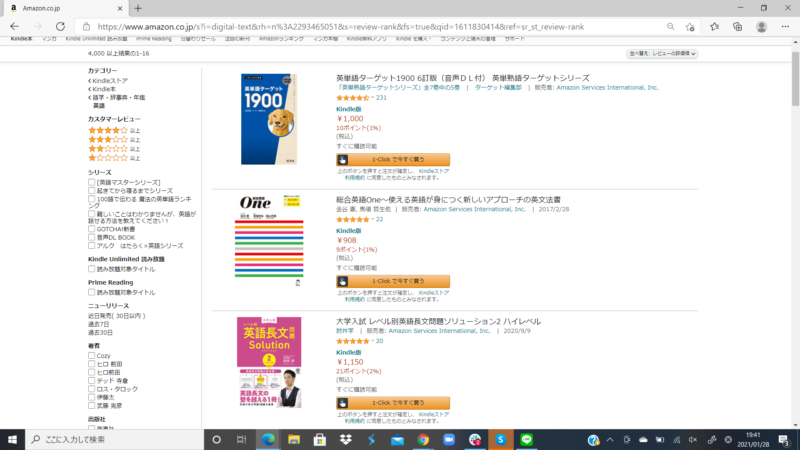Image resolution: width=800 pixels, height=450 pixels.
Task: Click the lock icon in the address bar
Action: (x=86, y=27)
